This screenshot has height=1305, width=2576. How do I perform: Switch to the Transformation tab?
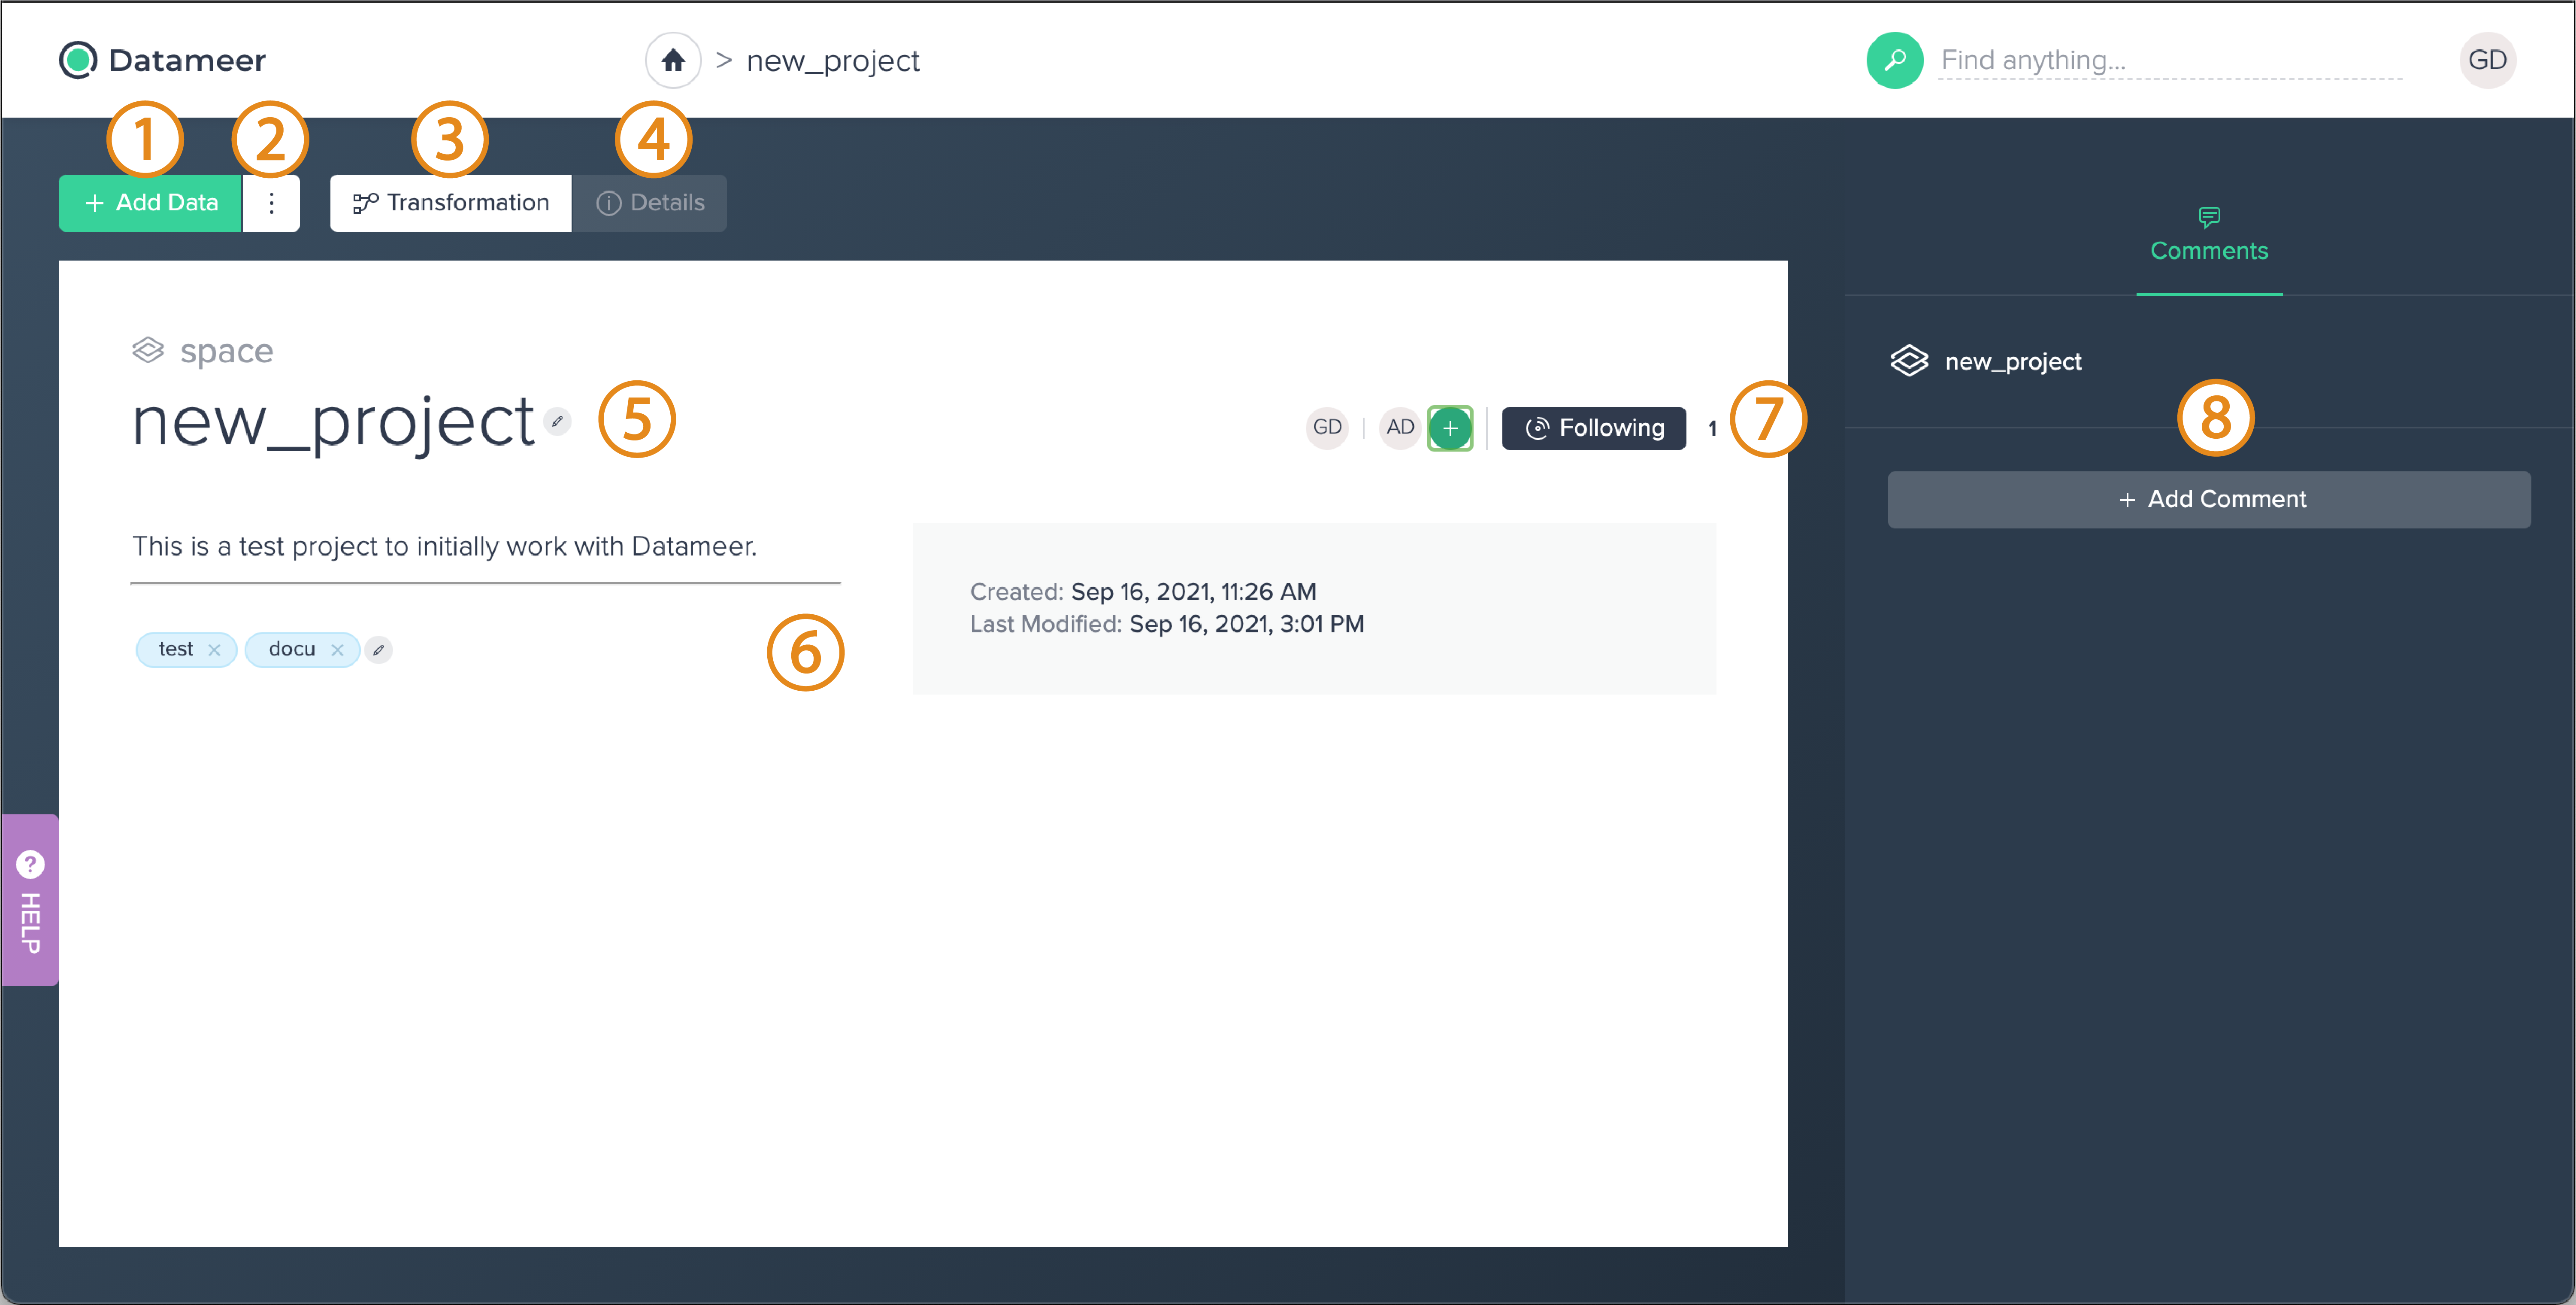coord(451,203)
